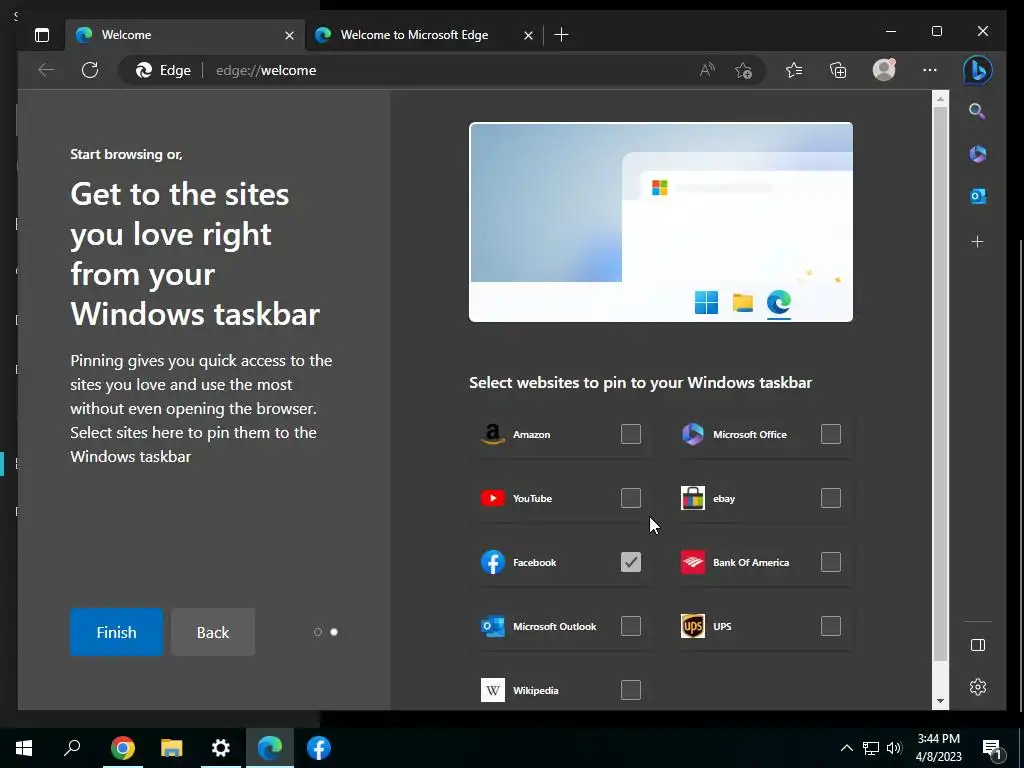Click the Back button
The image size is (1024, 768).
pyautogui.click(x=213, y=632)
